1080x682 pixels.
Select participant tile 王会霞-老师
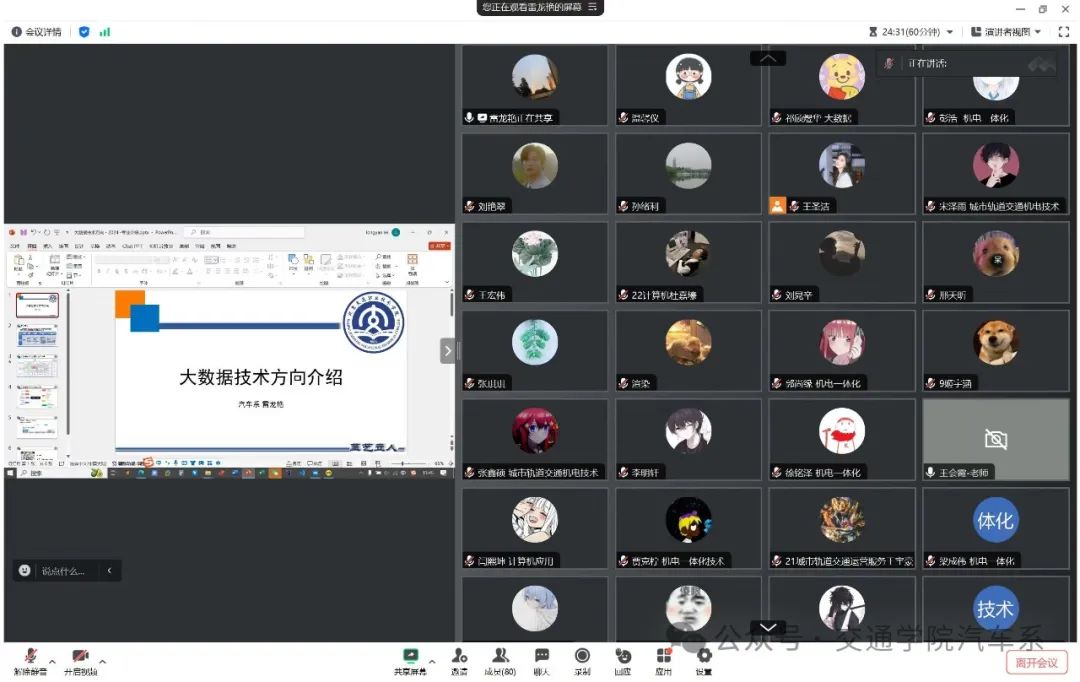coord(995,440)
